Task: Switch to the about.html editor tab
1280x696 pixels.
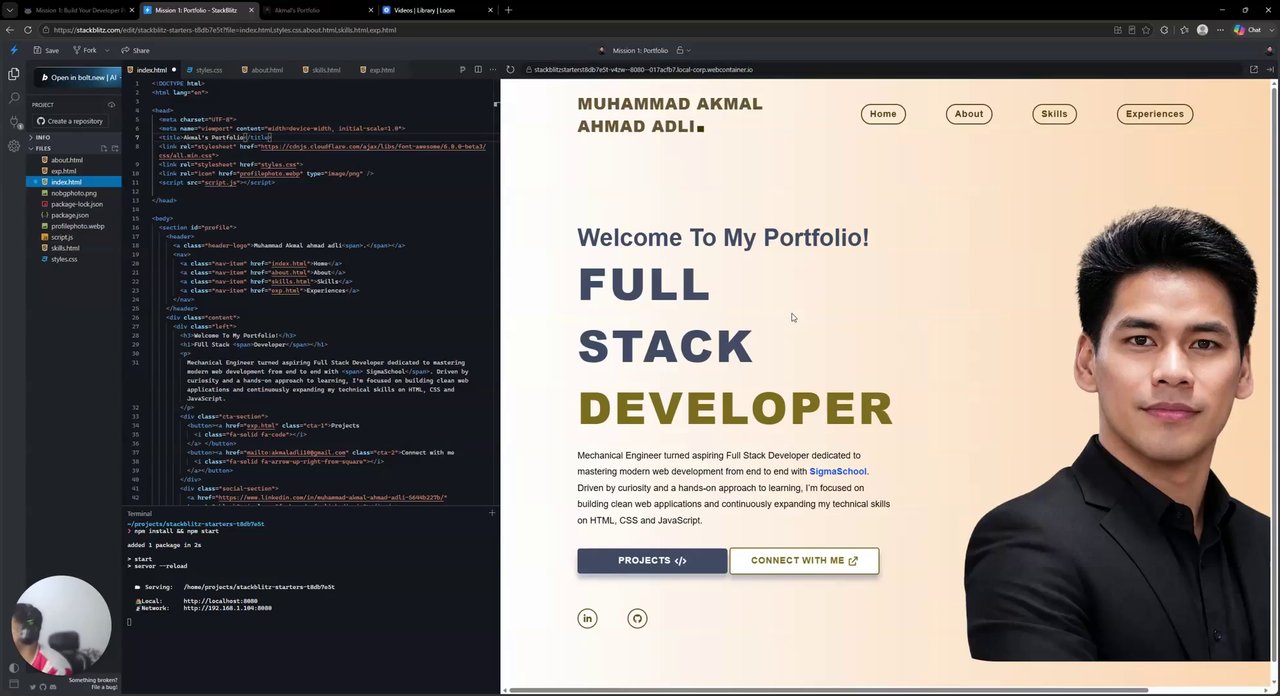Action: tap(267, 70)
